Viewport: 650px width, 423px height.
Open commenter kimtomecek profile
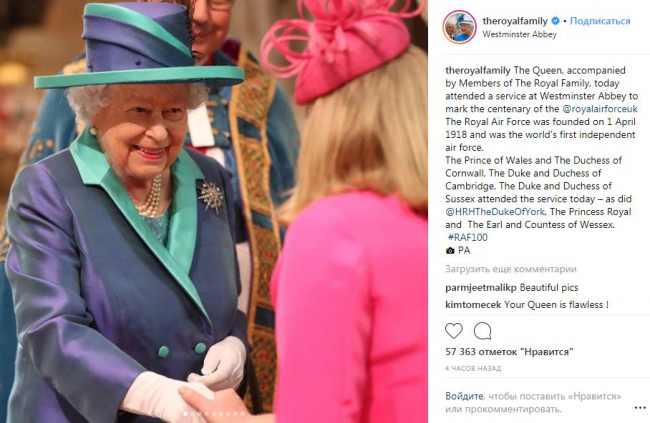click(x=473, y=304)
